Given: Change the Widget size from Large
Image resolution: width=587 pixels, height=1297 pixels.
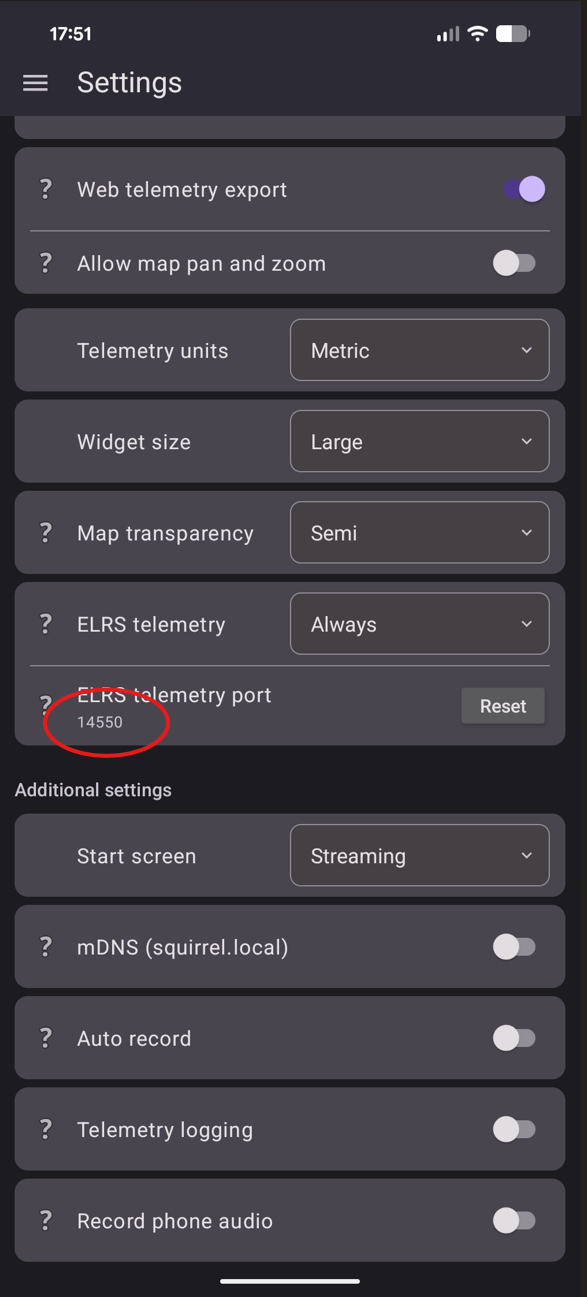Looking at the screenshot, I should click(x=419, y=441).
